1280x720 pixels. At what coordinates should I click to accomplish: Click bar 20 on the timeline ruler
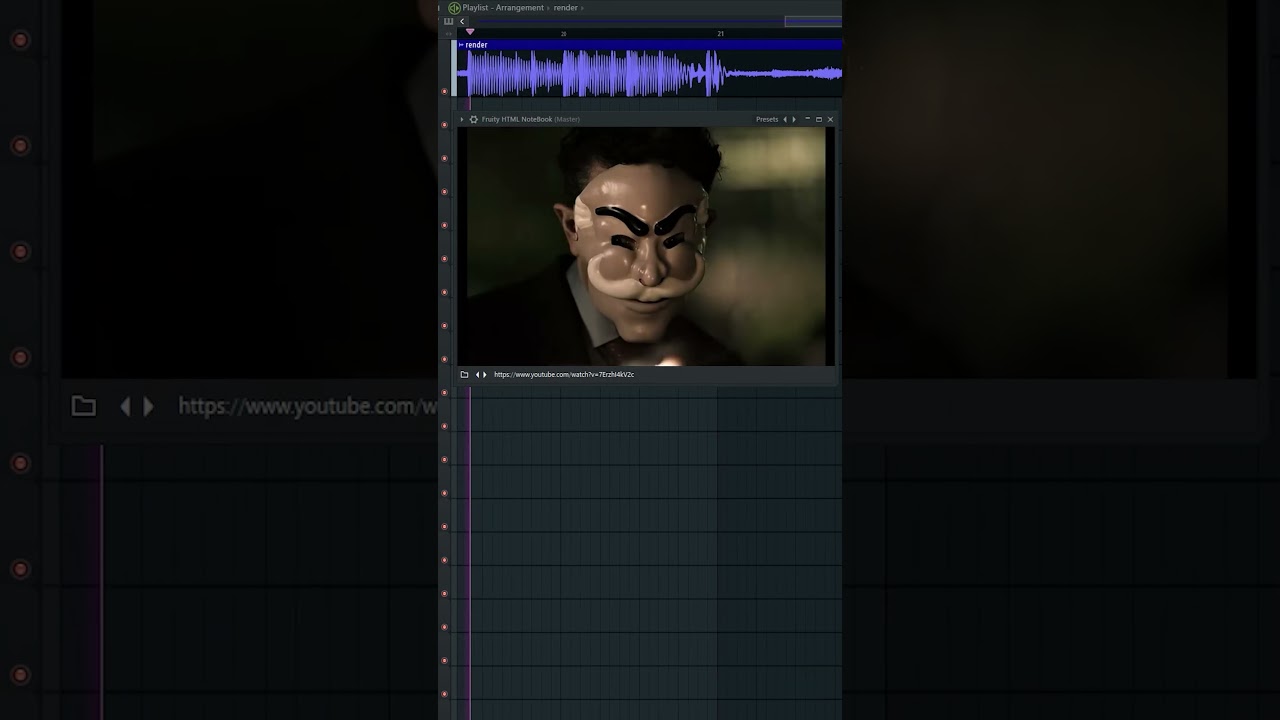point(563,34)
